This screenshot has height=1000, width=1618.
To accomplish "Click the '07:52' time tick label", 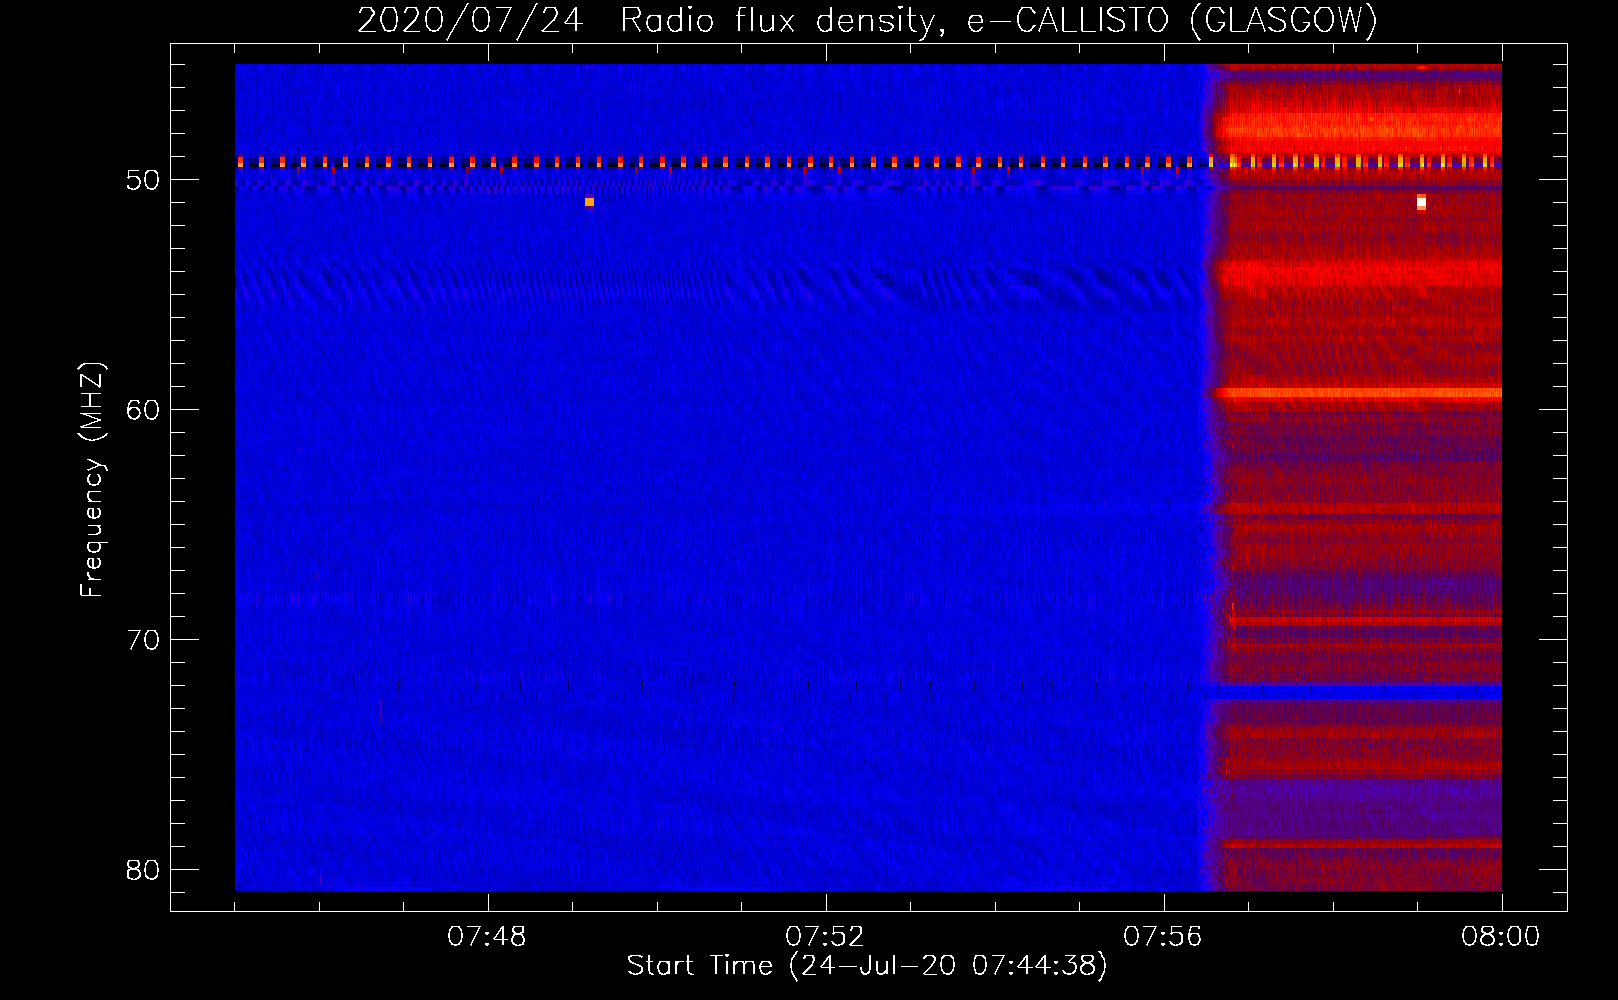I will pos(825,937).
